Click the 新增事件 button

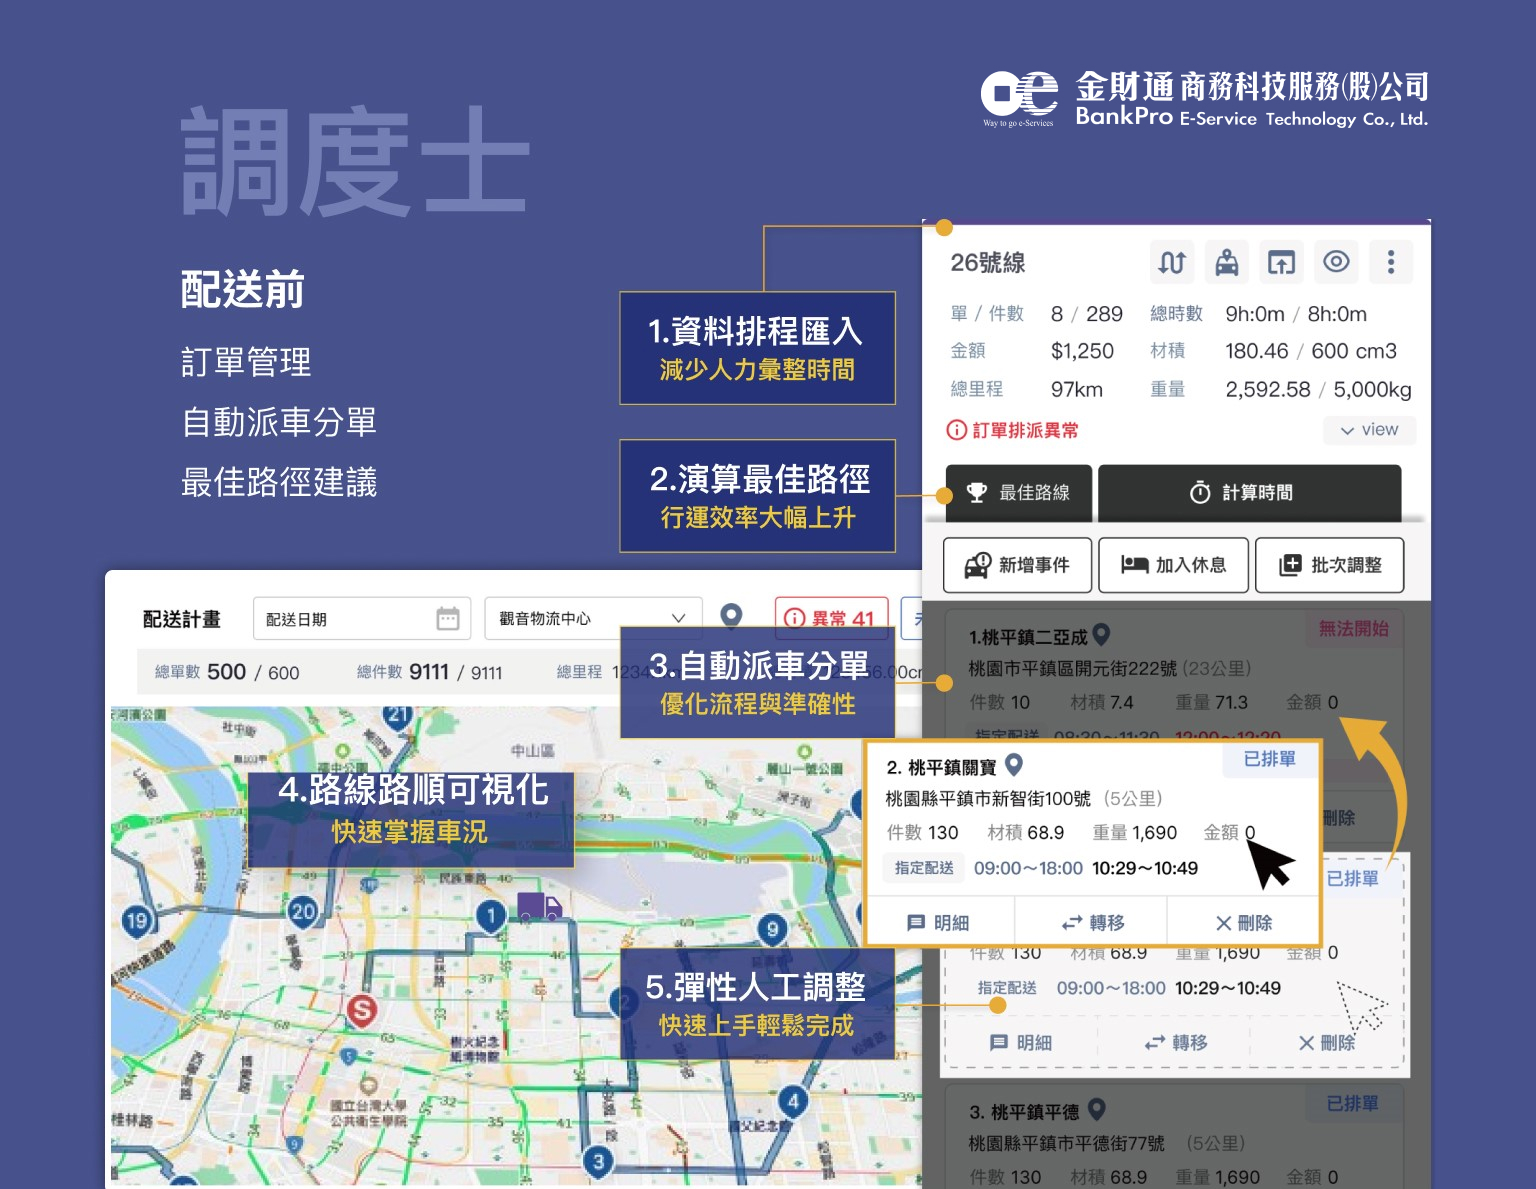pos(1017,565)
